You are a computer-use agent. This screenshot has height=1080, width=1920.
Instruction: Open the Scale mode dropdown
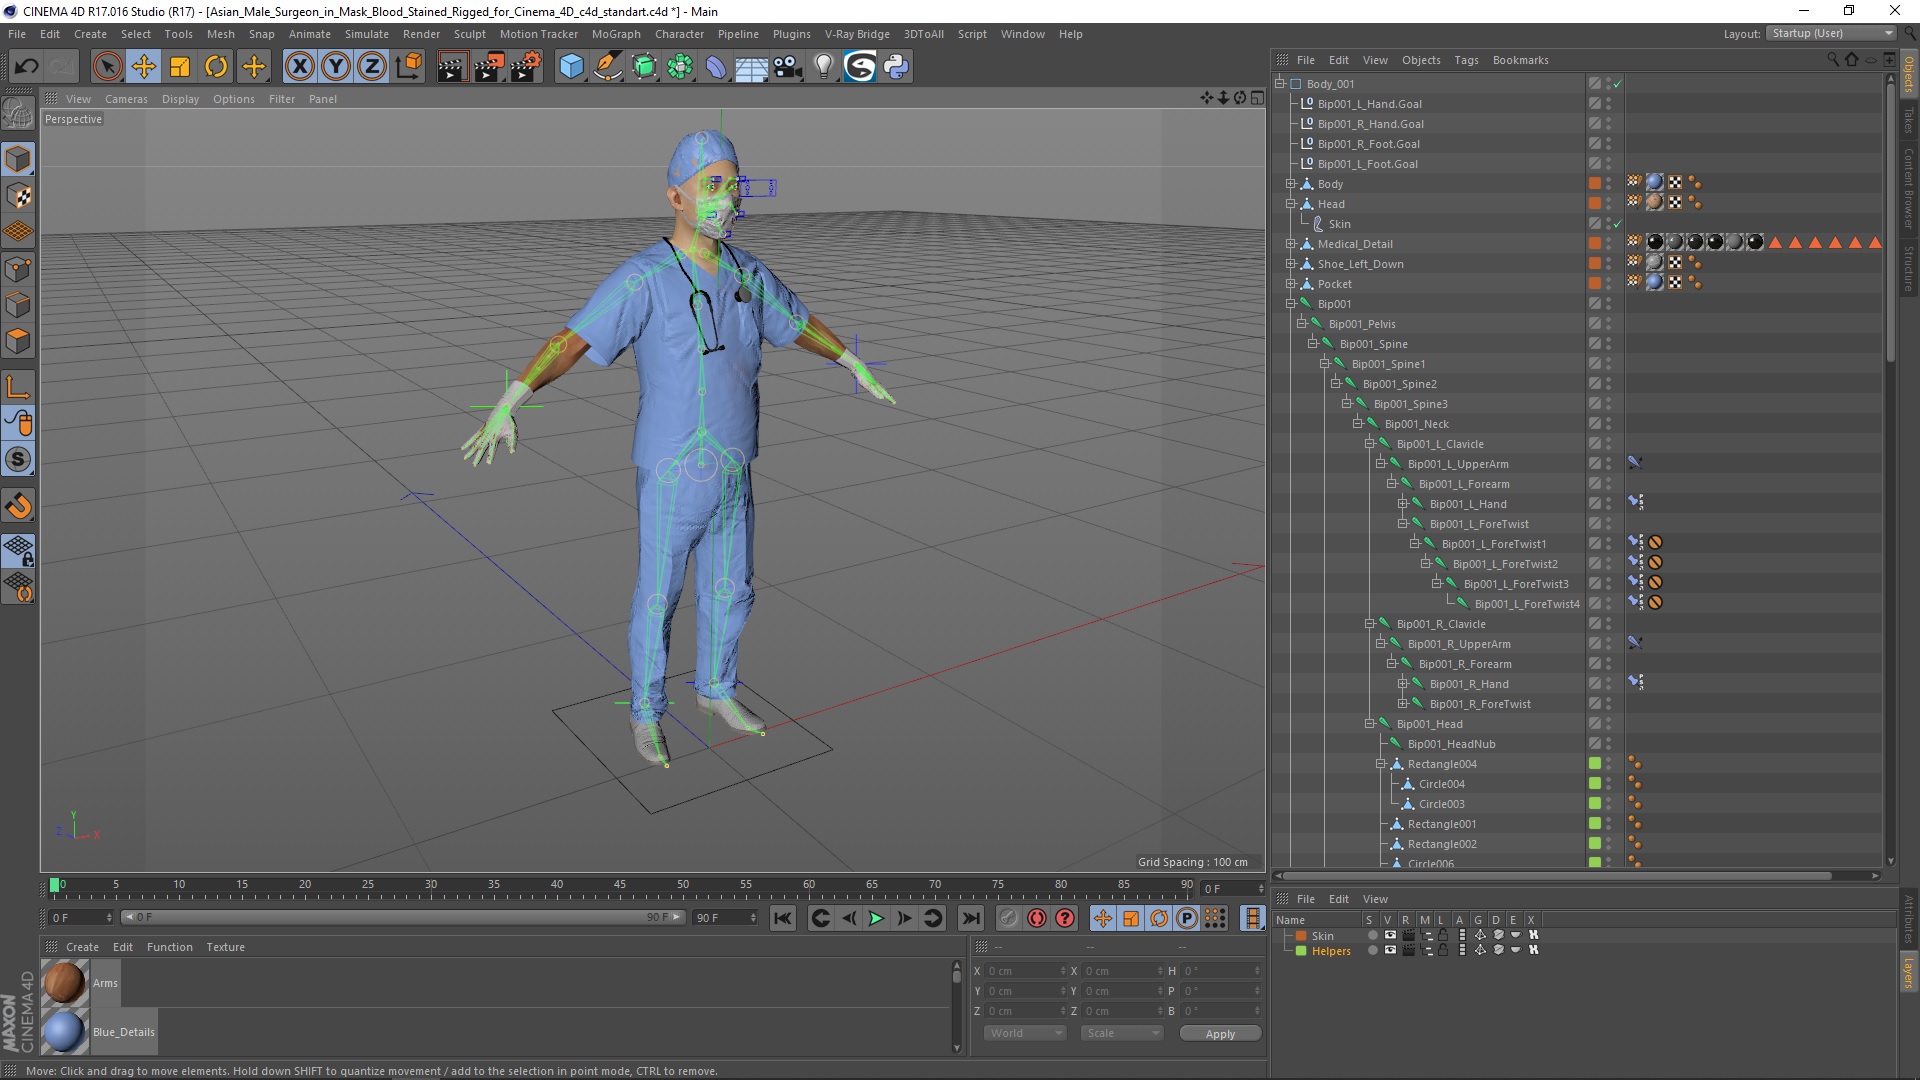tap(1122, 1033)
